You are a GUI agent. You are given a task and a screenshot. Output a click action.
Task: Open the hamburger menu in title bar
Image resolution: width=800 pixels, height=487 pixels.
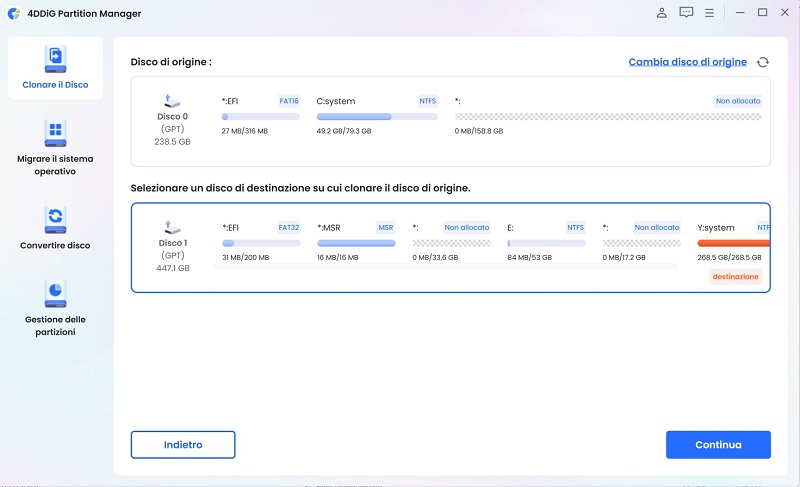709,13
